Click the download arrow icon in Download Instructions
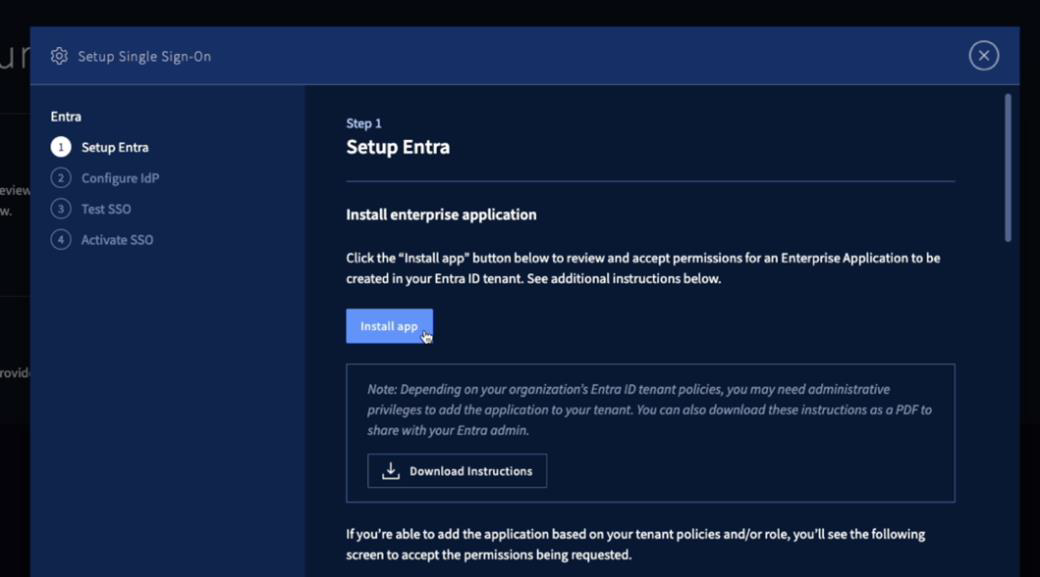1040x577 pixels. click(391, 471)
